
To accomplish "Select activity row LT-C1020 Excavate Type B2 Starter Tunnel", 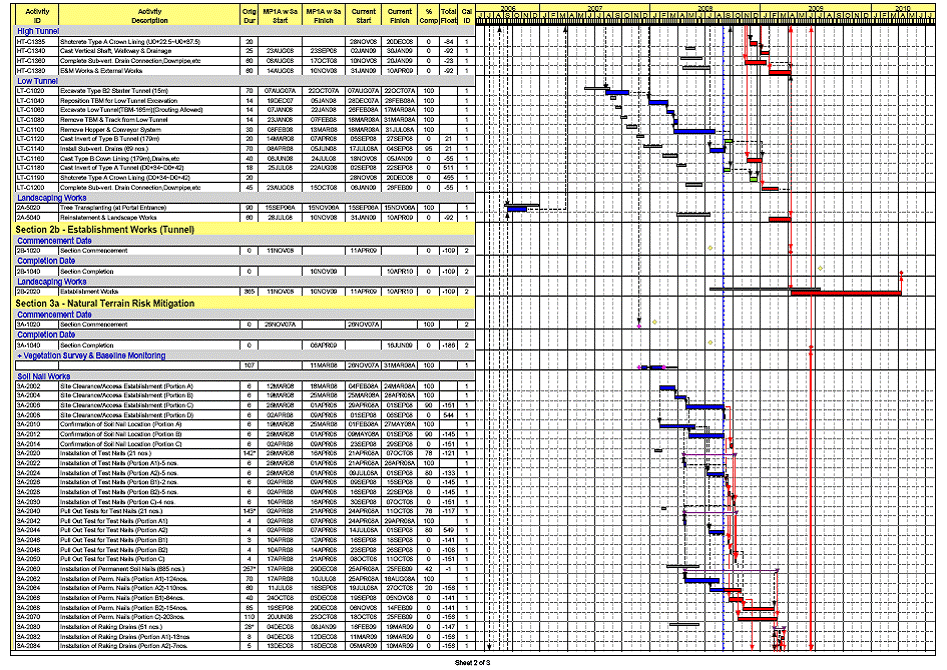I will (x=150, y=91).
